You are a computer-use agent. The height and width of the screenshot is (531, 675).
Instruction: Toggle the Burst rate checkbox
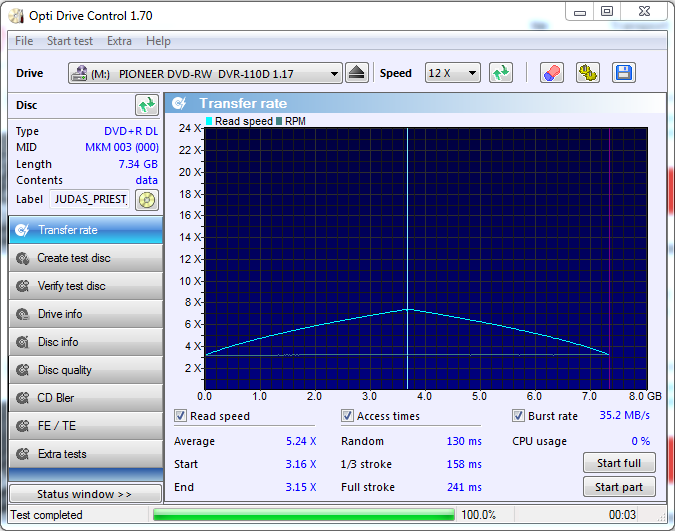[518, 416]
